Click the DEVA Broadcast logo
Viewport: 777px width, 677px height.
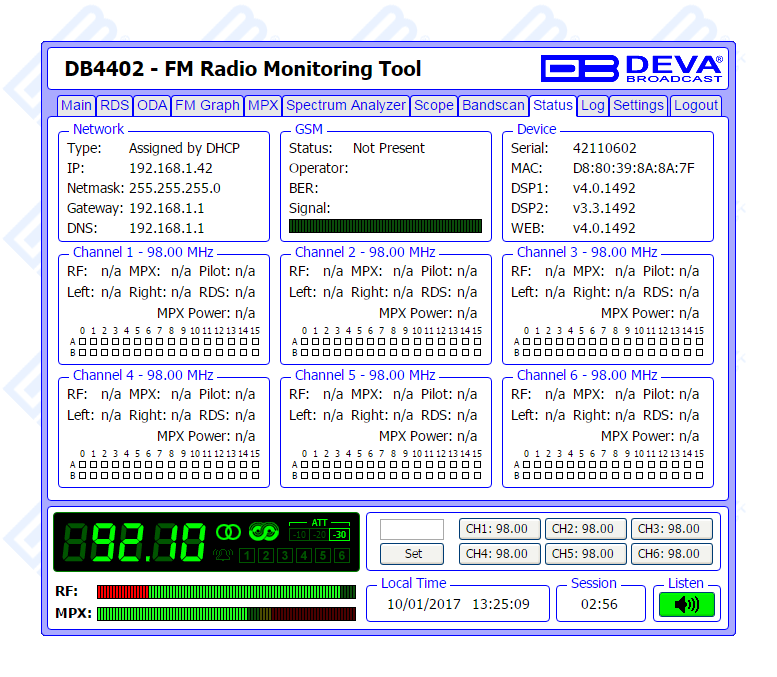pos(631,68)
